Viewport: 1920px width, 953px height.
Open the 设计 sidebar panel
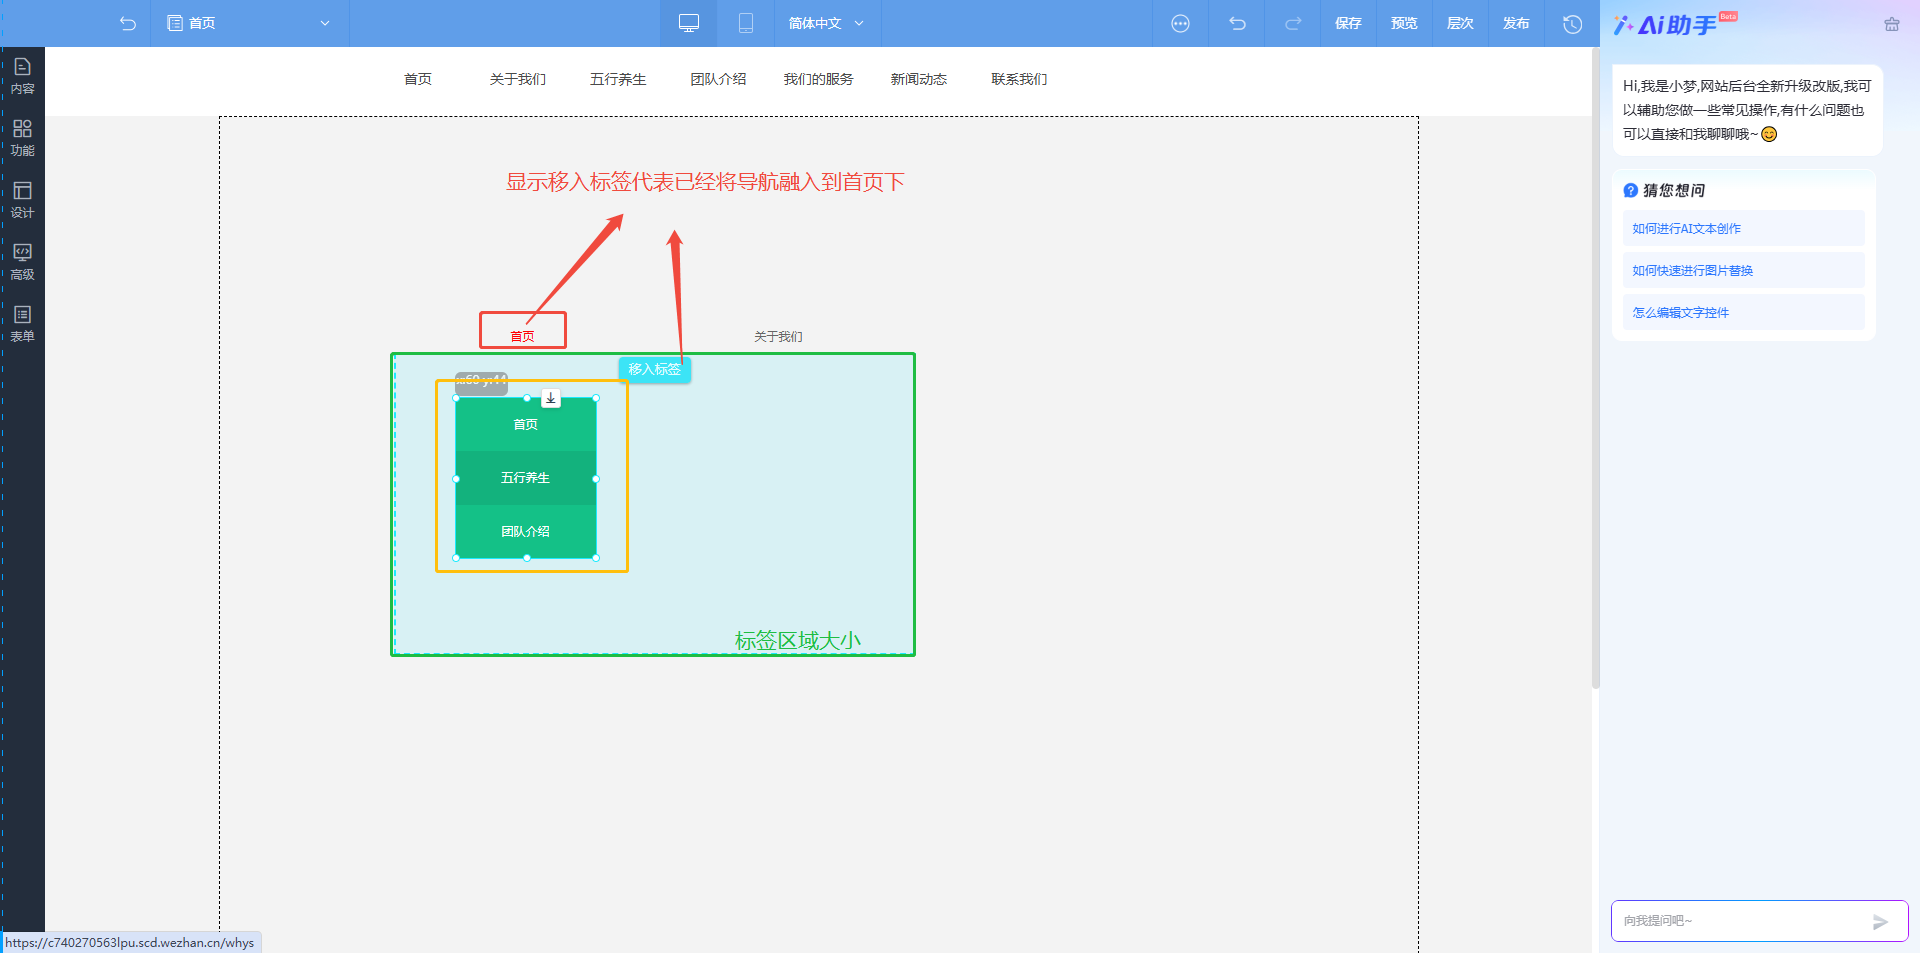[22, 200]
